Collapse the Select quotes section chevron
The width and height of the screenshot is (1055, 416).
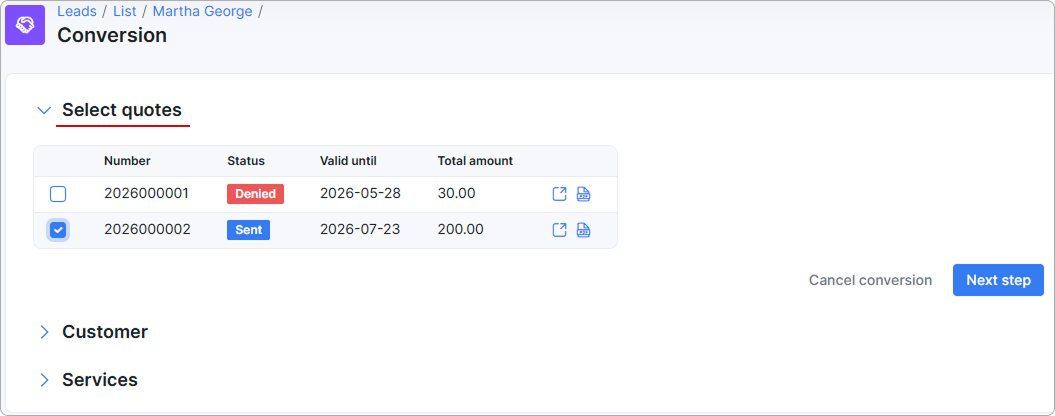pyautogui.click(x=44, y=110)
